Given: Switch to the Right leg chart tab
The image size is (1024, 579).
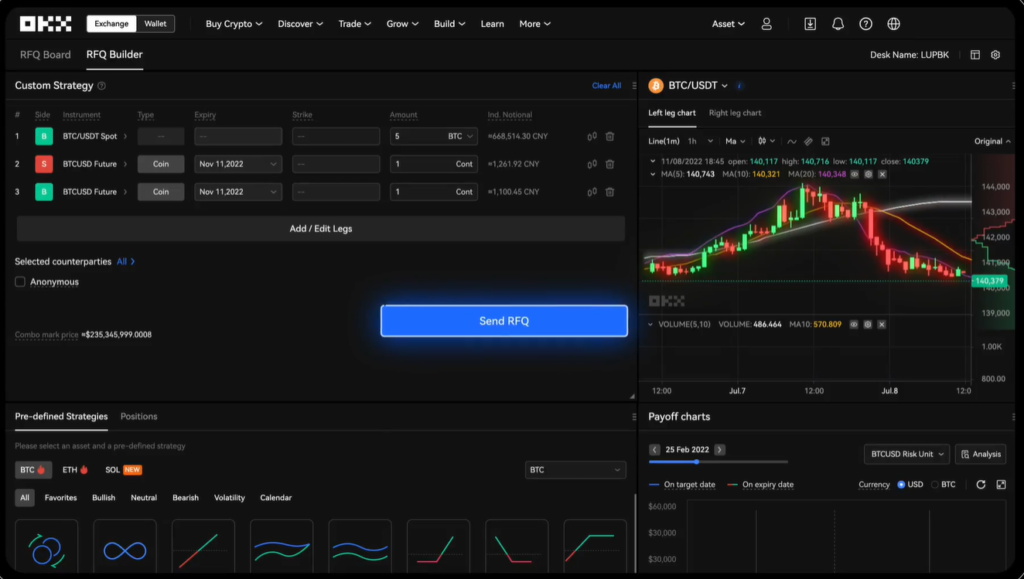Looking at the screenshot, I should 735,113.
